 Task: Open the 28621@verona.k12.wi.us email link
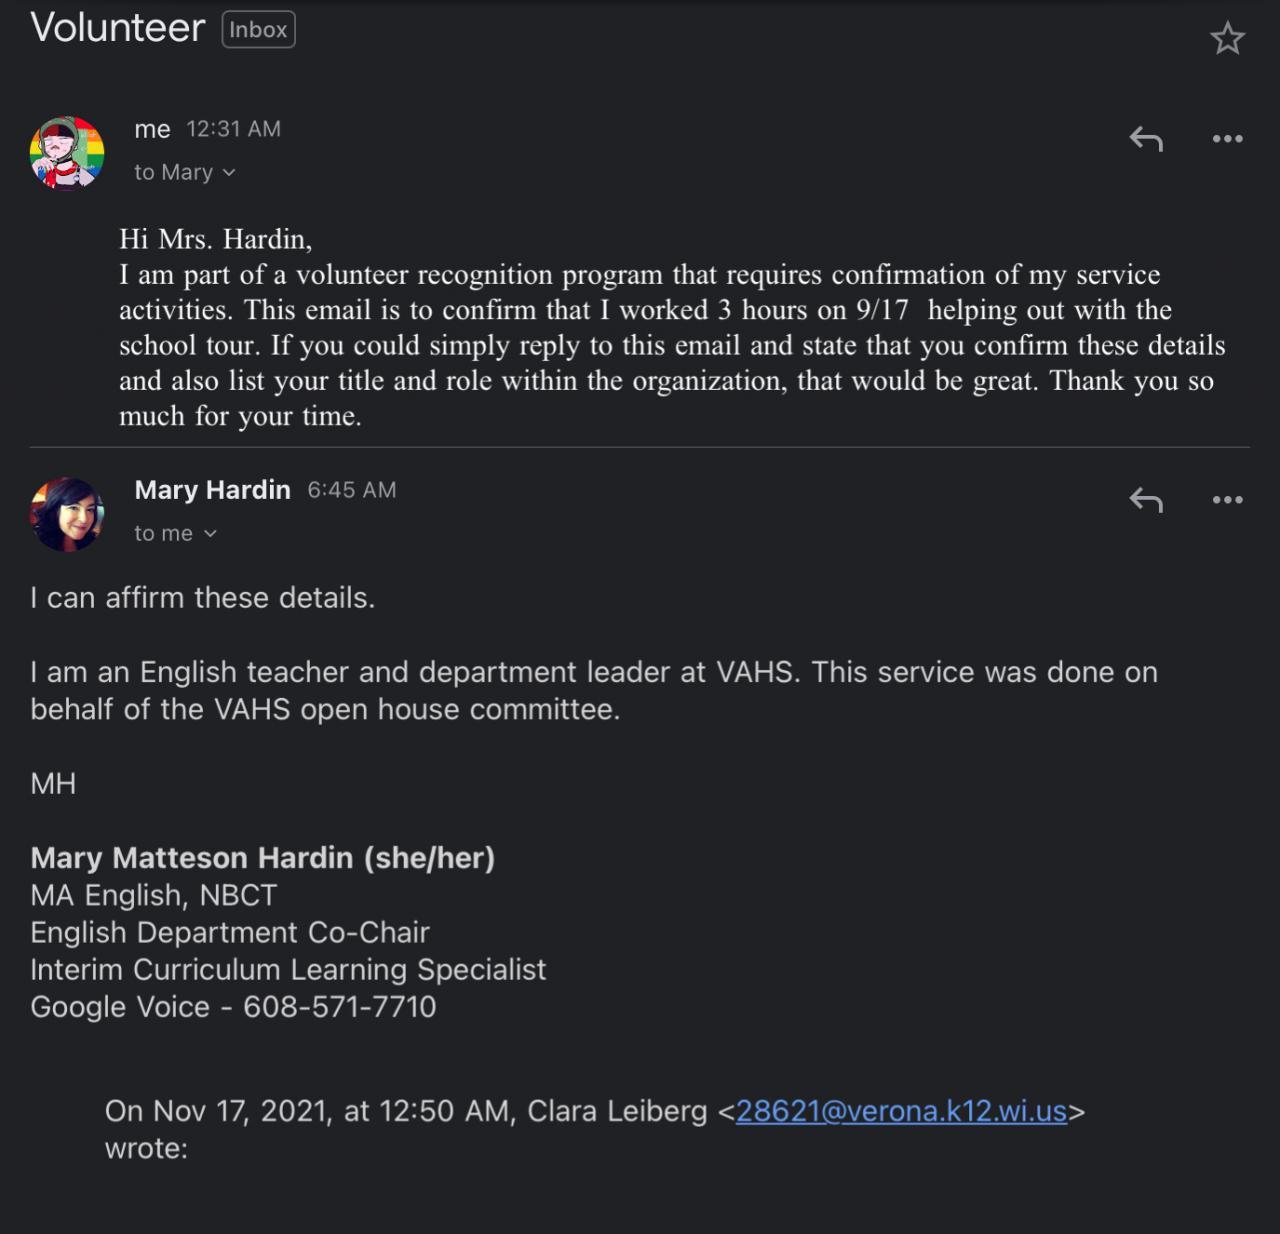click(901, 1111)
